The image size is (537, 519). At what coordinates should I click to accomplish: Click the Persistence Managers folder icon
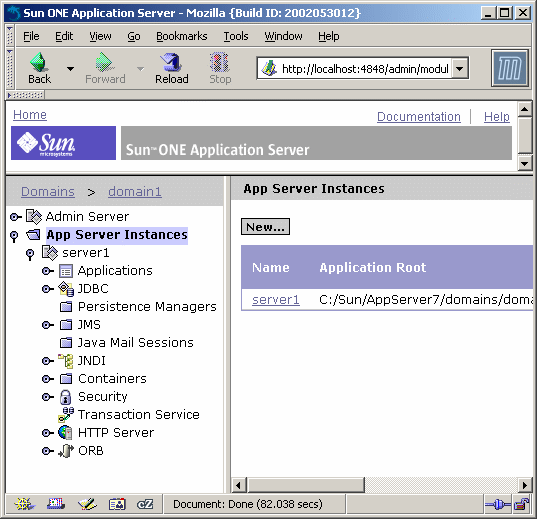[x=66, y=307]
